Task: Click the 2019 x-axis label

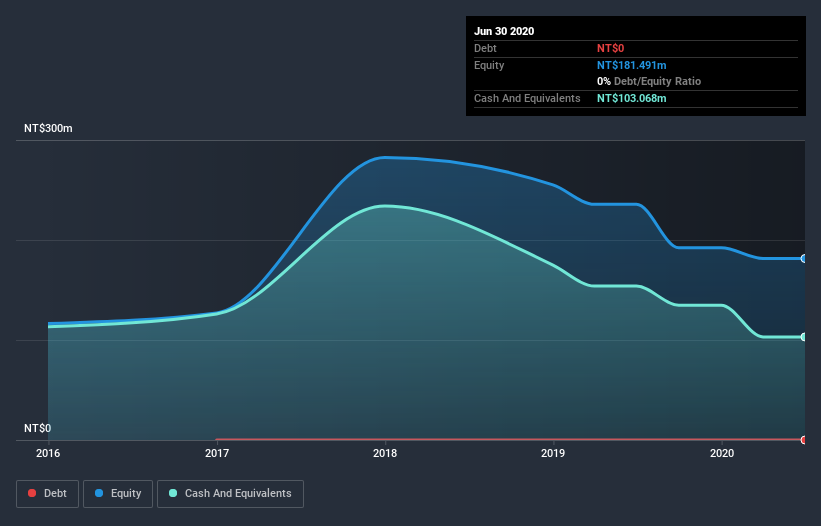Action: pyautogui.click(x=553, y=453)
